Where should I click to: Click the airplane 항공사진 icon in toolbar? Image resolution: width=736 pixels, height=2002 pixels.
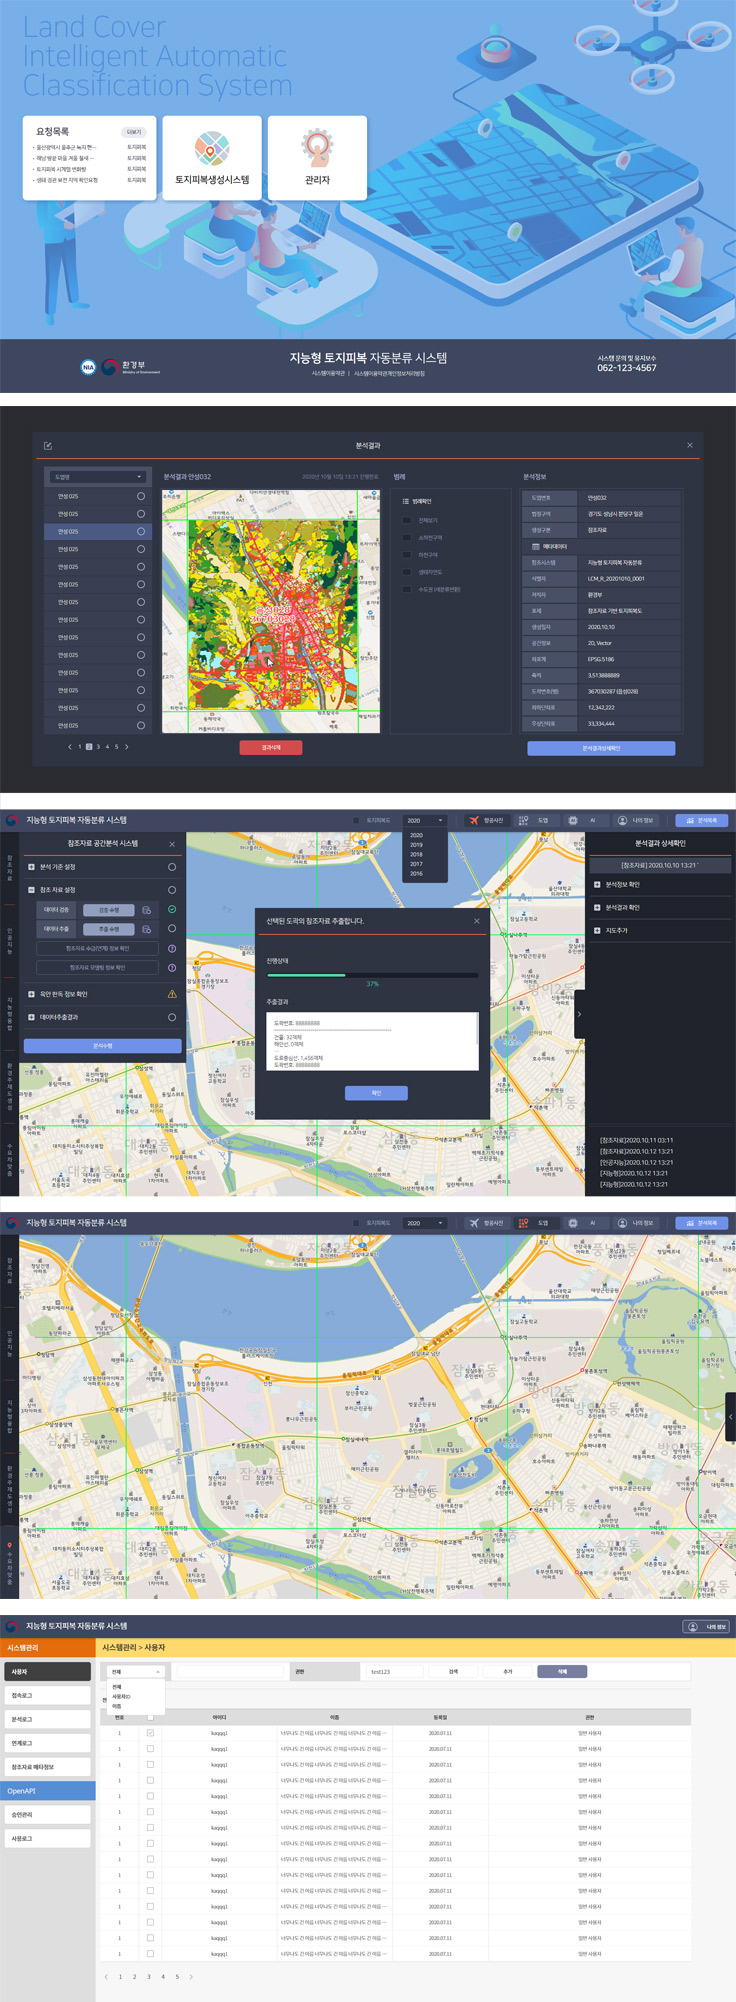click(x=474, y=820)
